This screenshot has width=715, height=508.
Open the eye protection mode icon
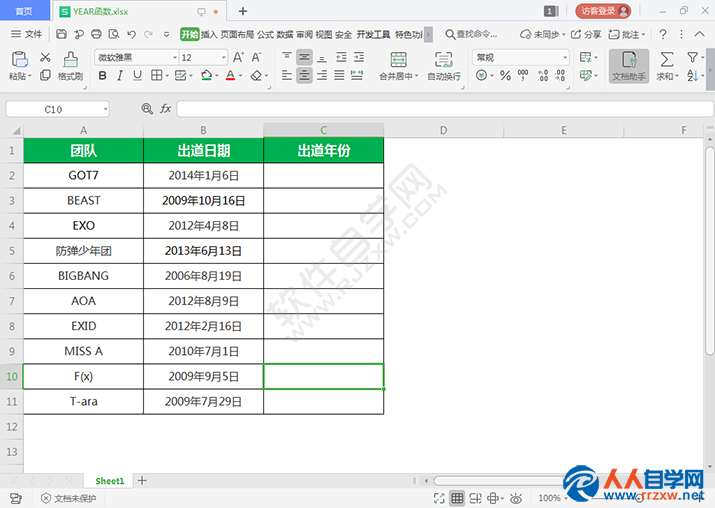point(516,498)
